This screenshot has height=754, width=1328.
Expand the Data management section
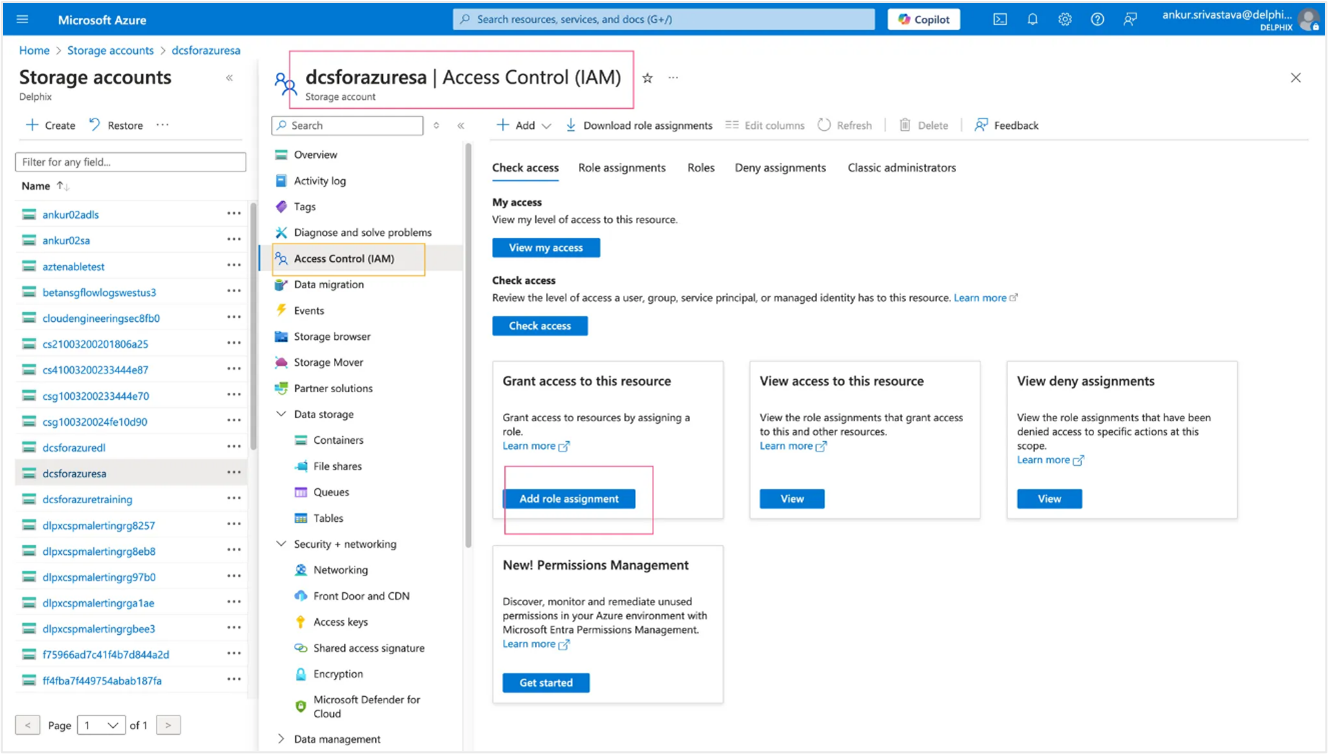pos(281,739)
